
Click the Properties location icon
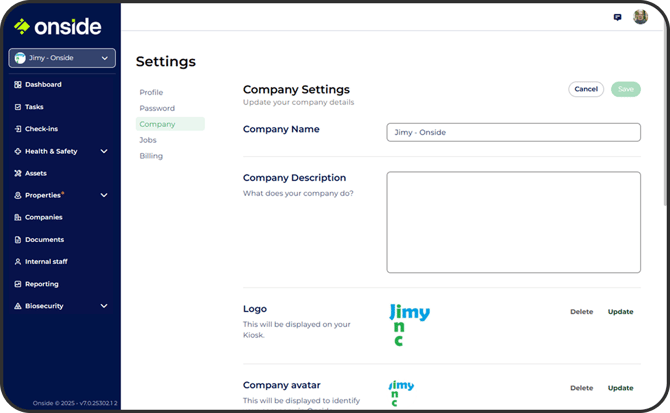[x=18, y=195]
